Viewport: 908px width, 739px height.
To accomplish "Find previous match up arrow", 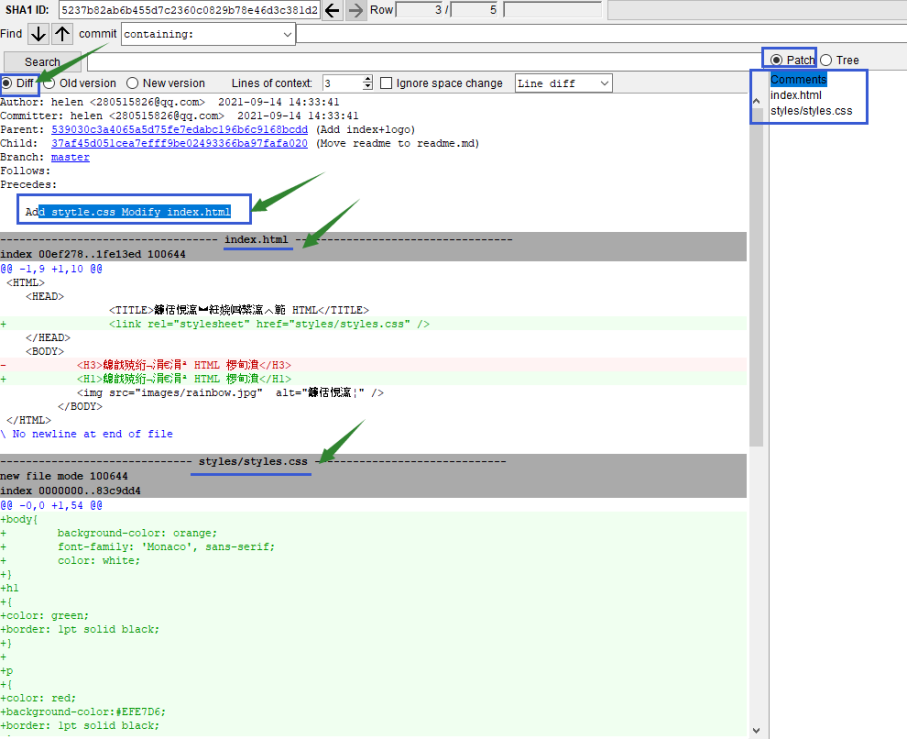I will click(62, 34).
